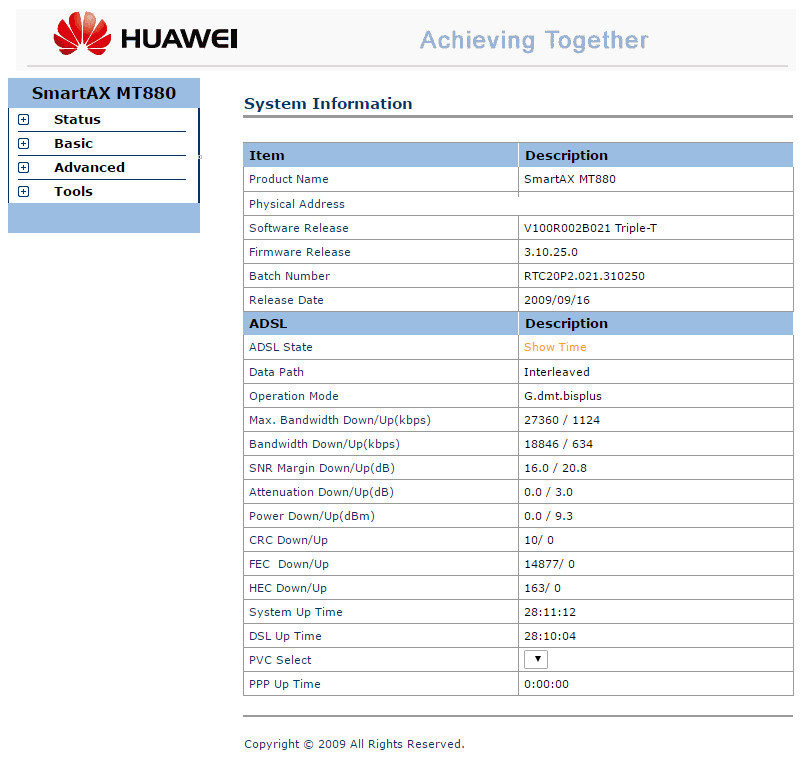Select the System Up Time label
The image size is (802, 760).
point(296,612)
